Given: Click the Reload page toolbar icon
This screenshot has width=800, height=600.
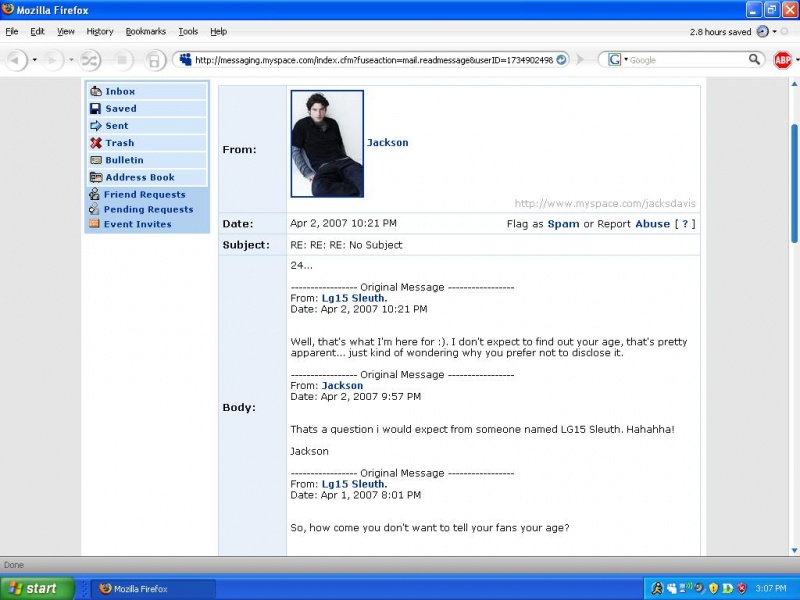Looking at the screenshot, I should 90,60.
